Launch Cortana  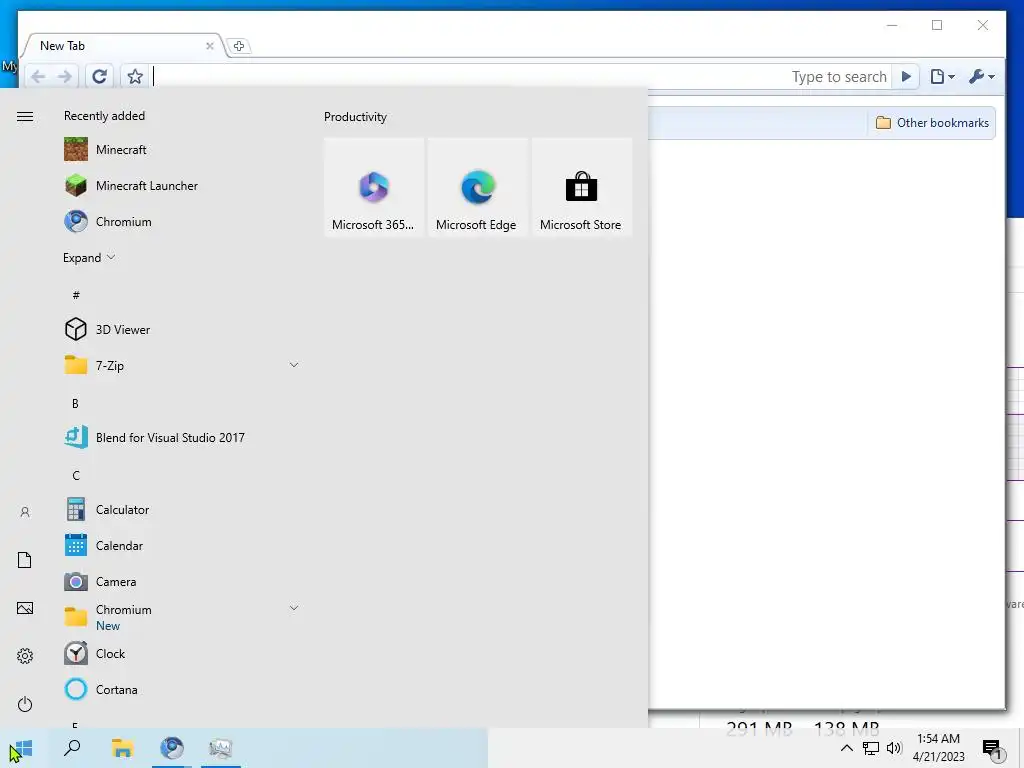[x=101, y=689]
